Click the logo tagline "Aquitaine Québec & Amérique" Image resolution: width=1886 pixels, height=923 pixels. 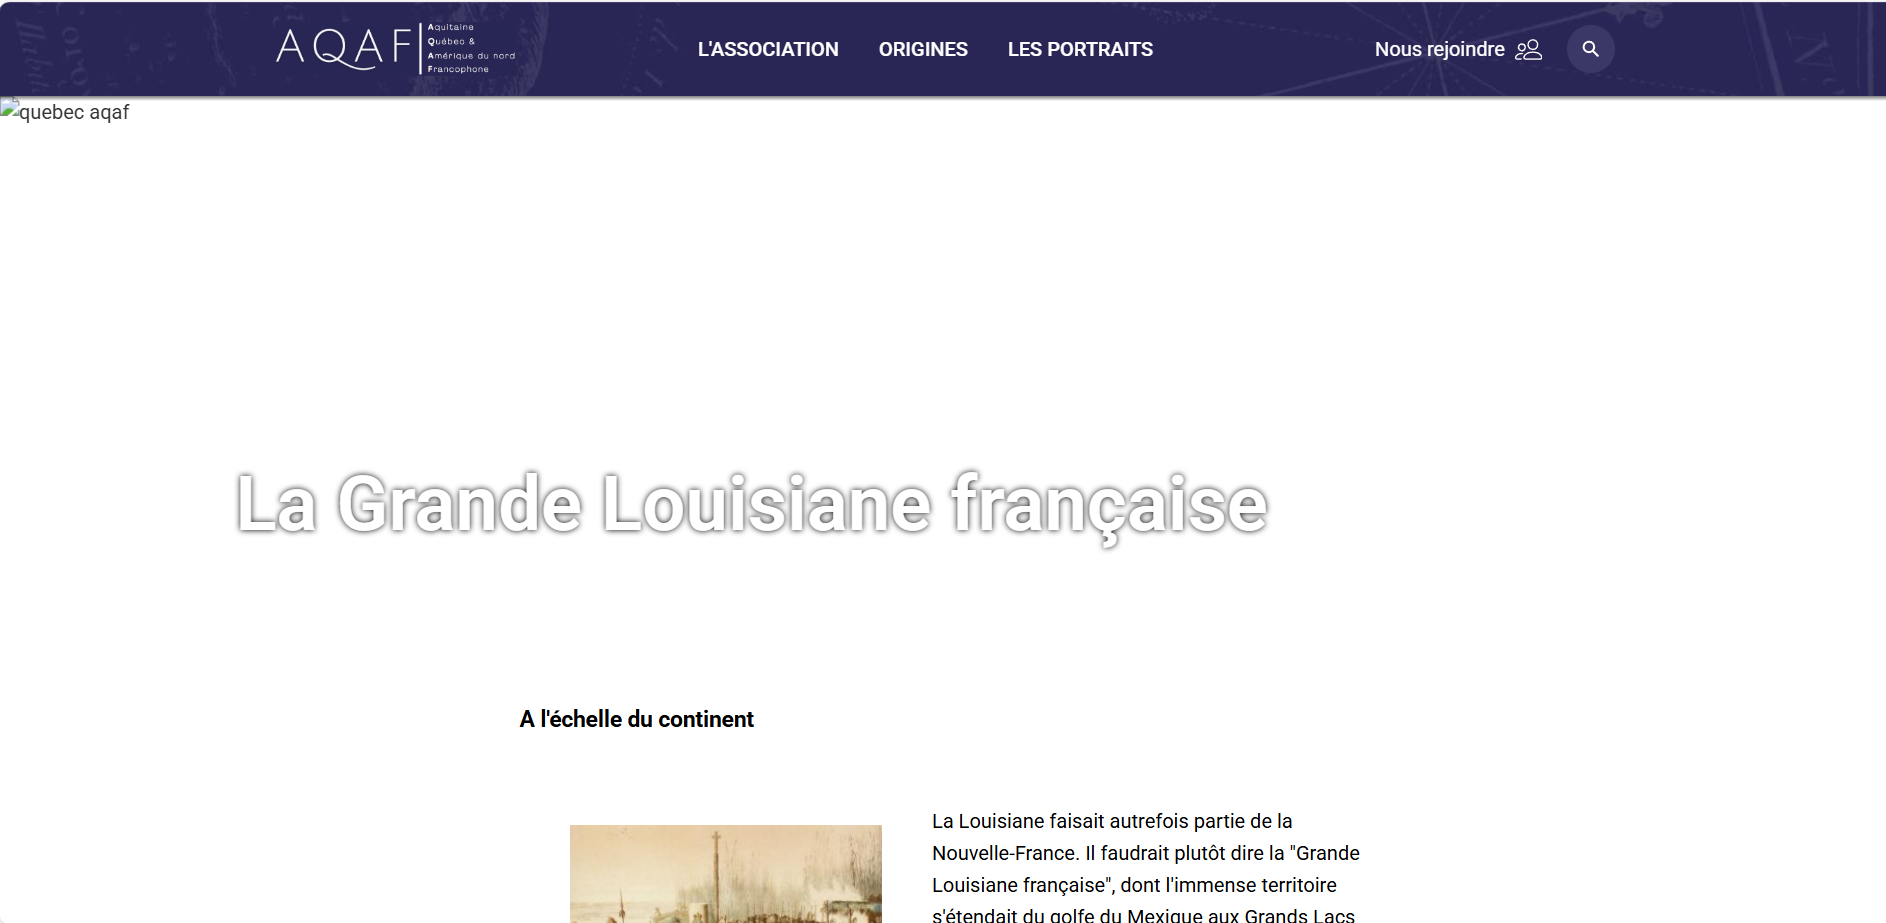[x=470, y=48]
